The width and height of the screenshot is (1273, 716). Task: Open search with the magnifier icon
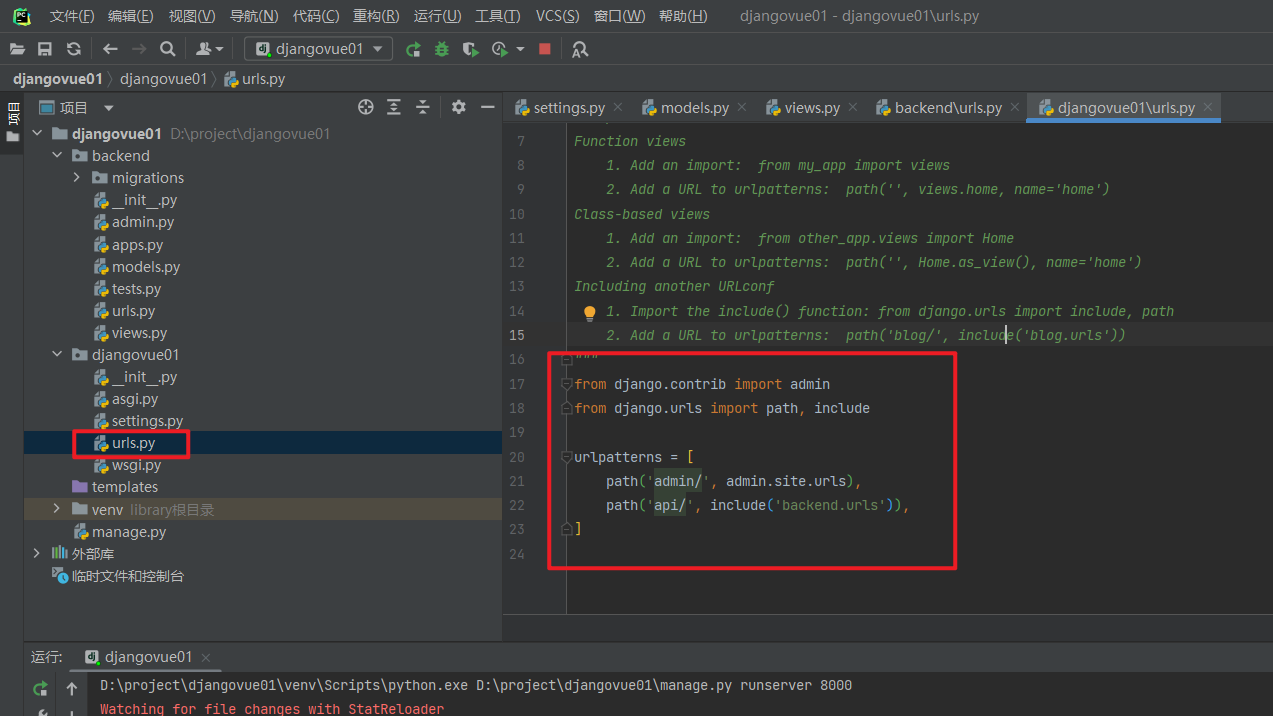pos(168,49)
